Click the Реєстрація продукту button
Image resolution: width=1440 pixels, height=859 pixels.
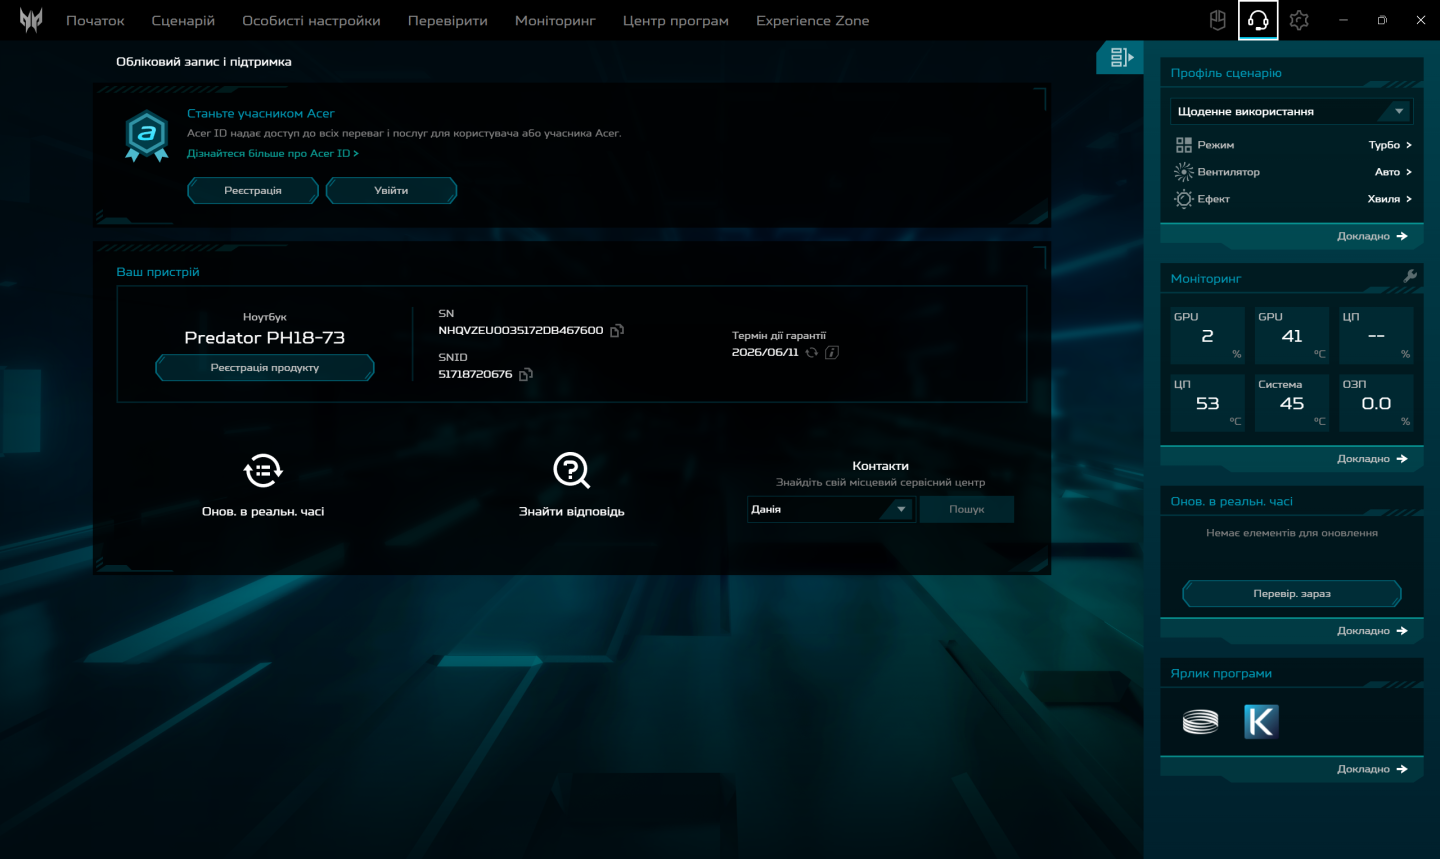coord(265,368)
